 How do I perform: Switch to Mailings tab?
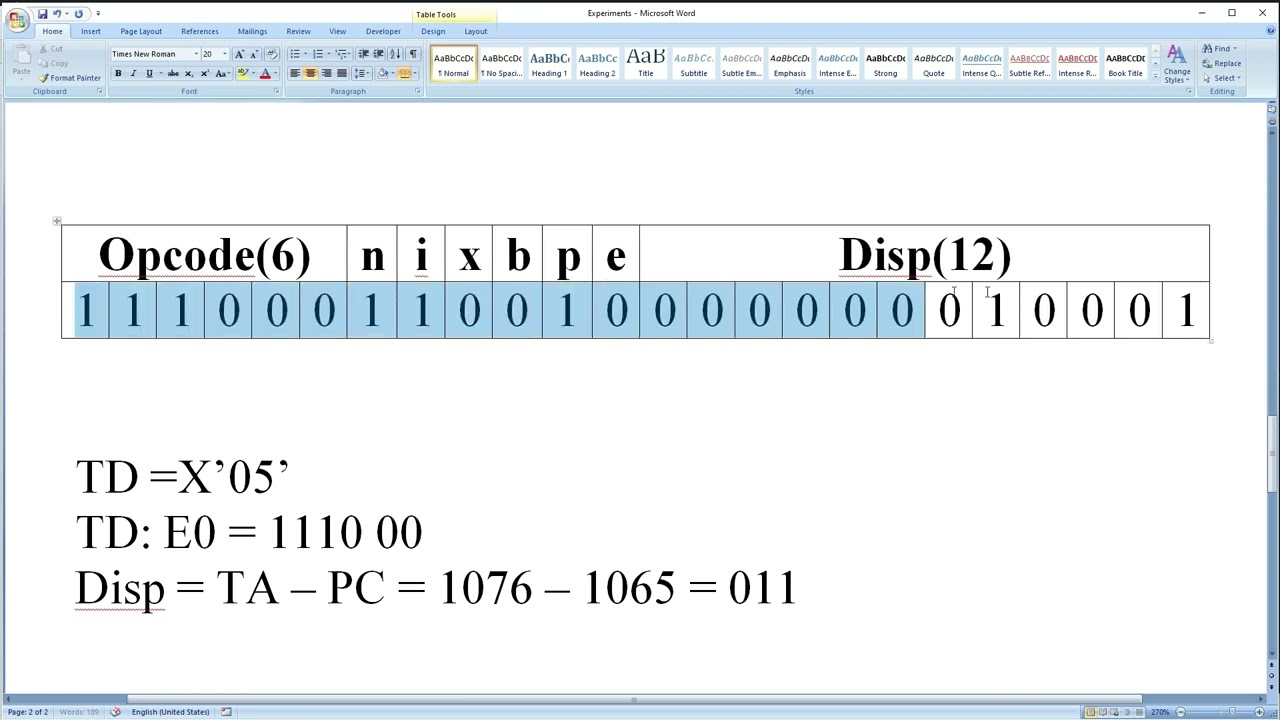[252, 31]
